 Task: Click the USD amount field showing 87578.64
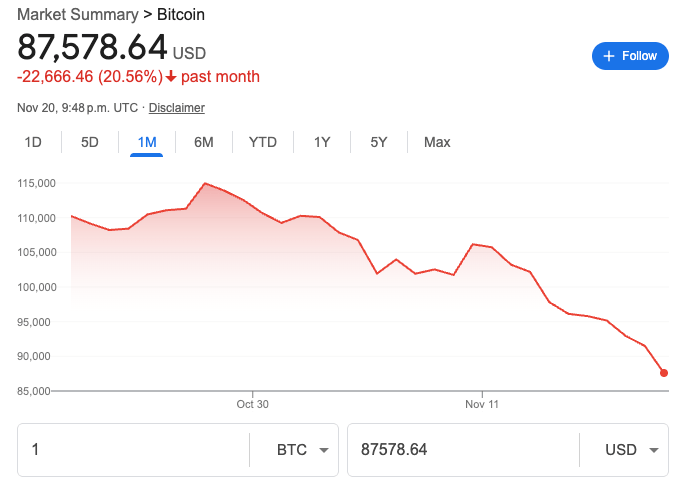pyautogui.click(x=462, y=450)
